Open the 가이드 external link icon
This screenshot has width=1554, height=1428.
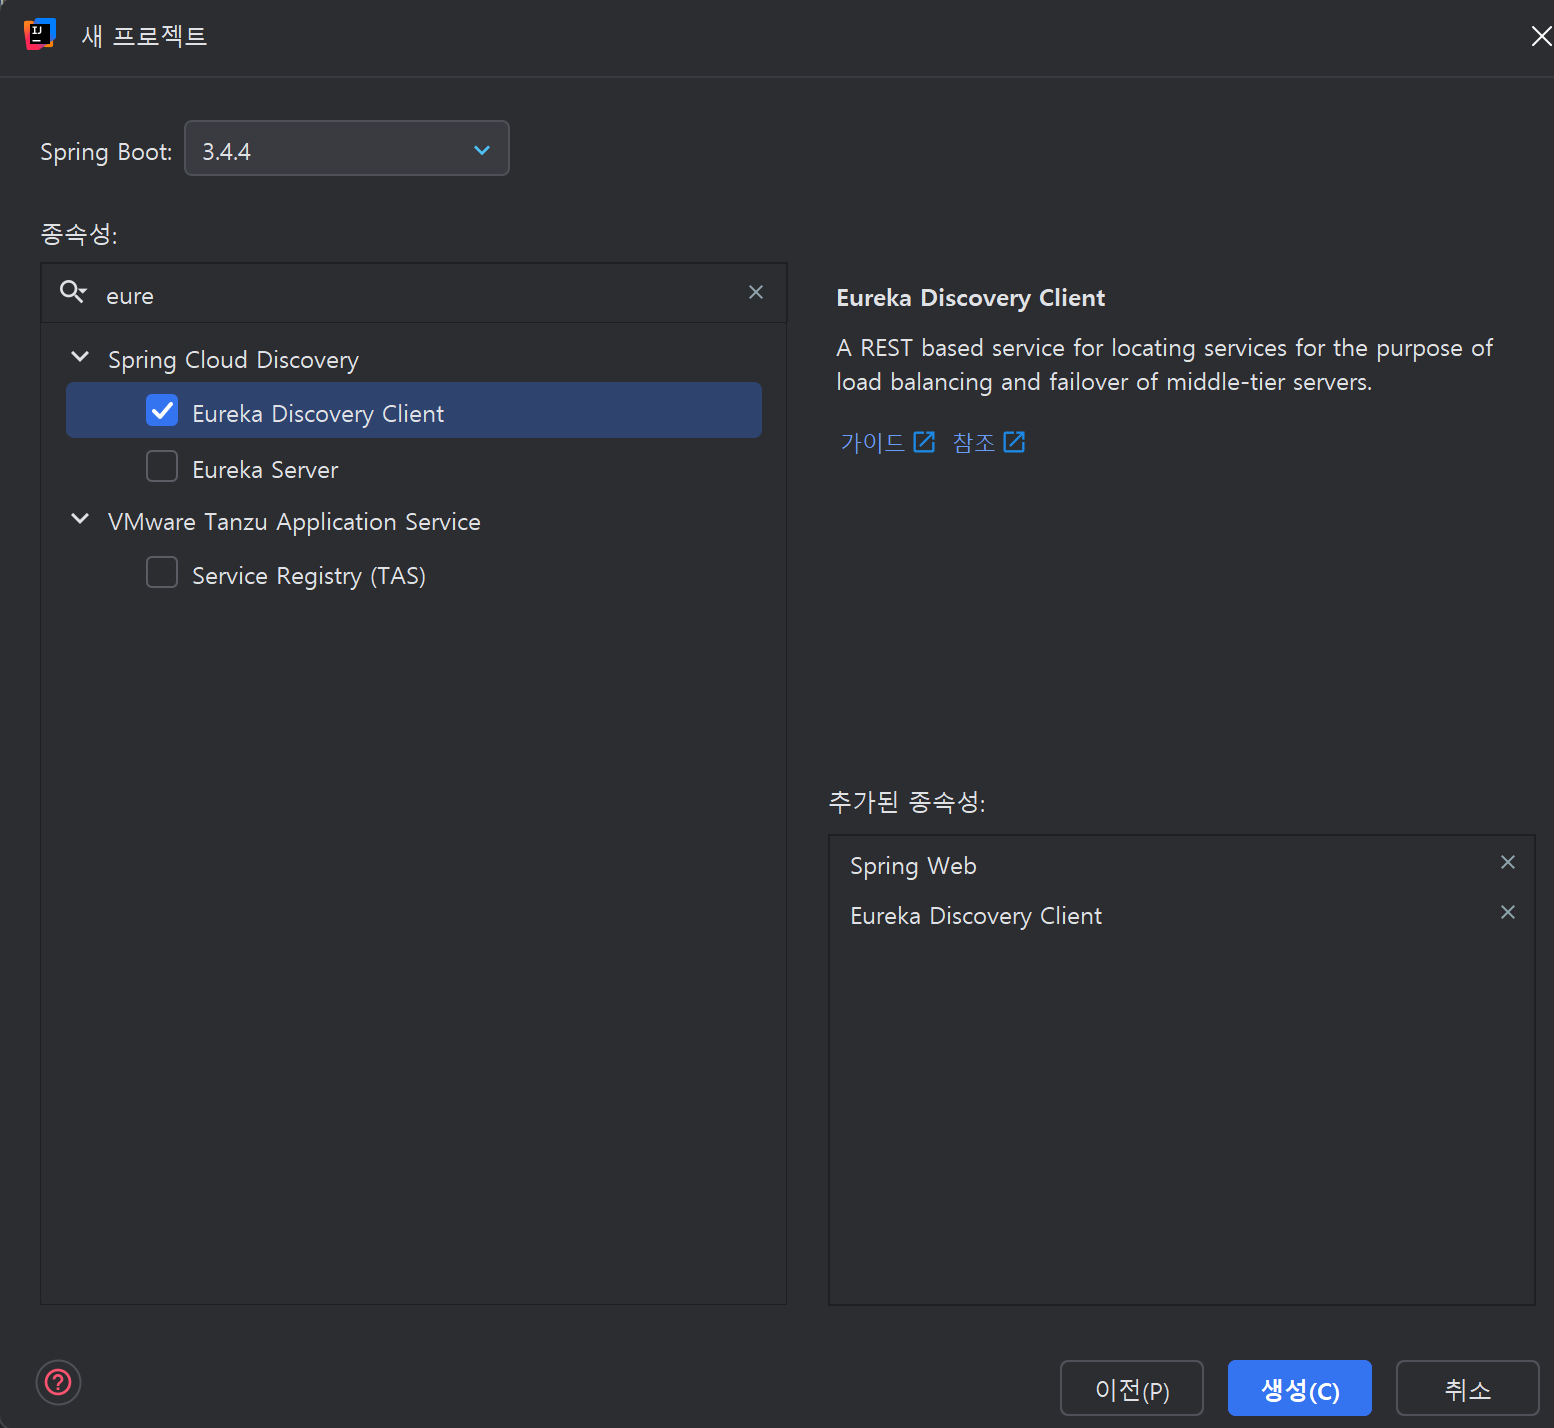tap(924, 442)
